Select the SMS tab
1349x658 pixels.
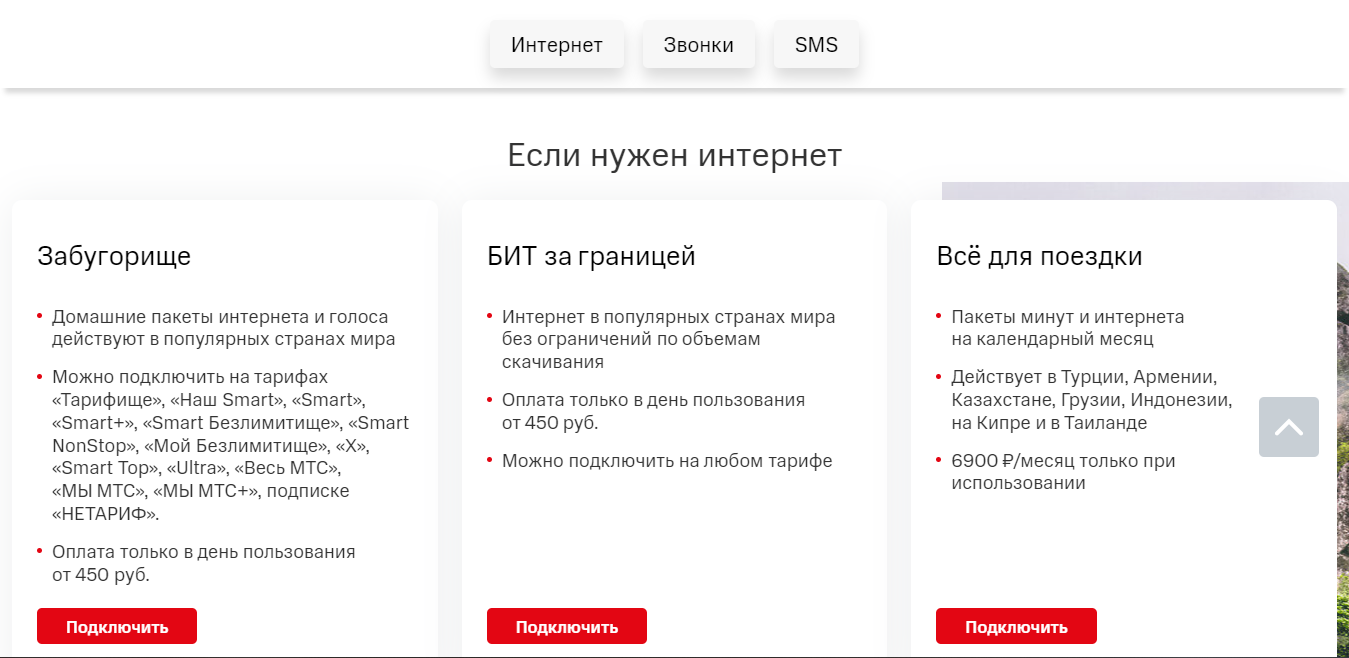816,45
